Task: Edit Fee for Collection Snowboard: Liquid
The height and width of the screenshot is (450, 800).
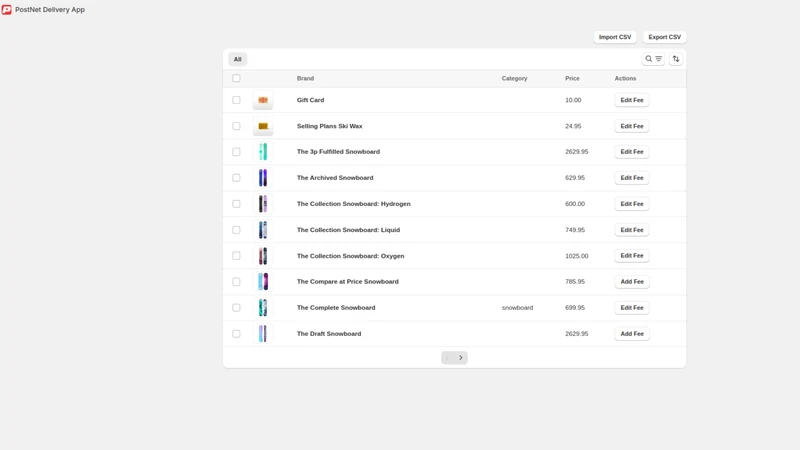Action: [x=632, y=230]
